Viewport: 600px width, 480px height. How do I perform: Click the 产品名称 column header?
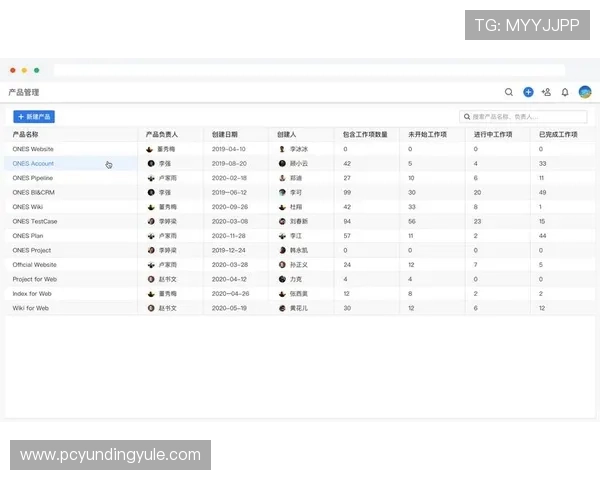pos(25,134)
